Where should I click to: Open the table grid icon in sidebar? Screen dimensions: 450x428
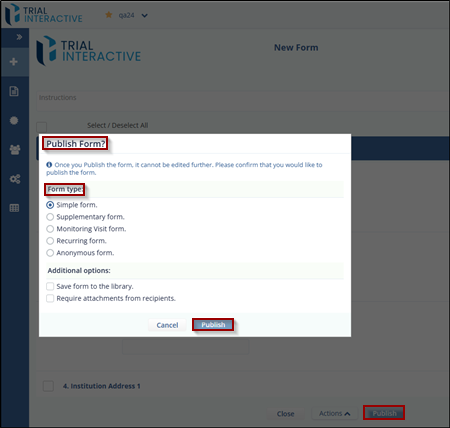[14, 208]
